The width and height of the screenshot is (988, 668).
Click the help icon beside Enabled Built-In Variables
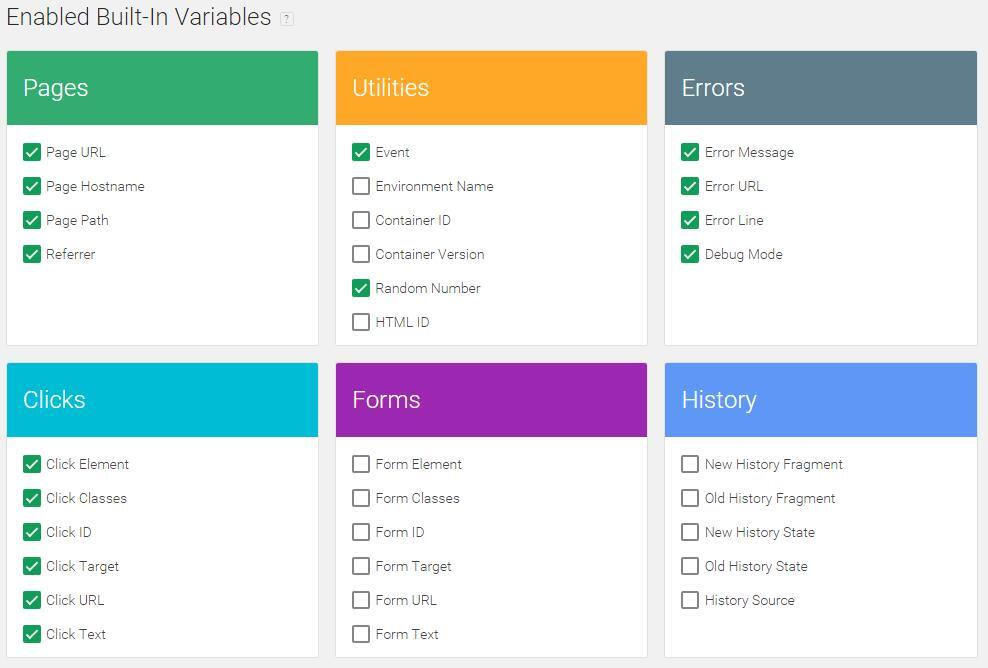click(287, 19)
